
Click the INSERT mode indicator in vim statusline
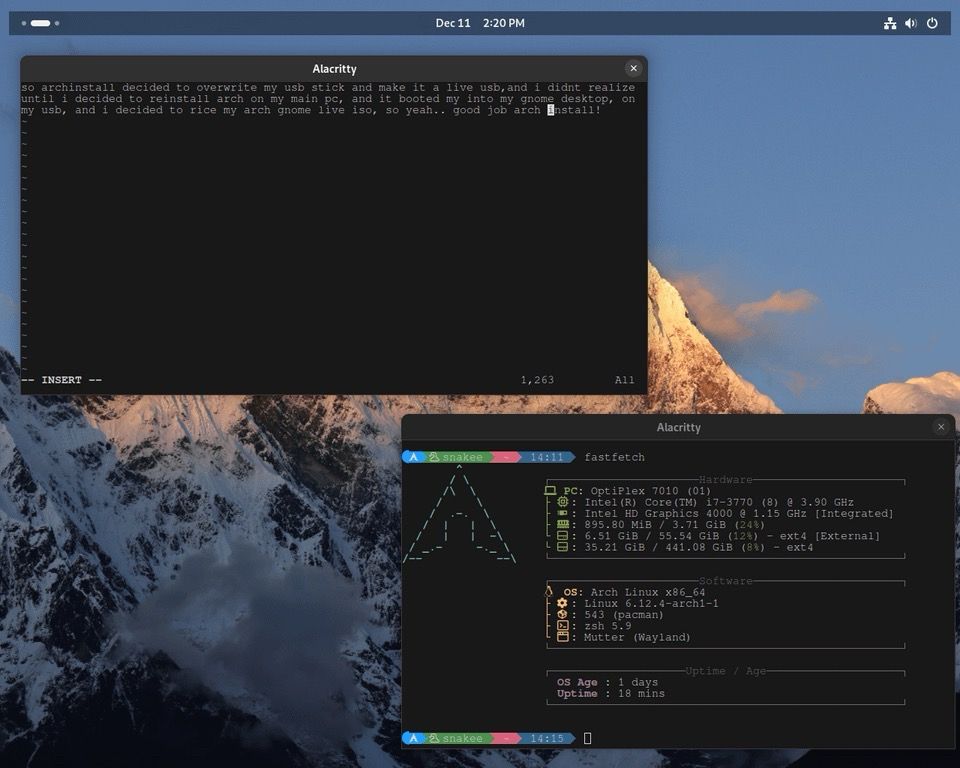pyautogui.click(x=60, y=380)
